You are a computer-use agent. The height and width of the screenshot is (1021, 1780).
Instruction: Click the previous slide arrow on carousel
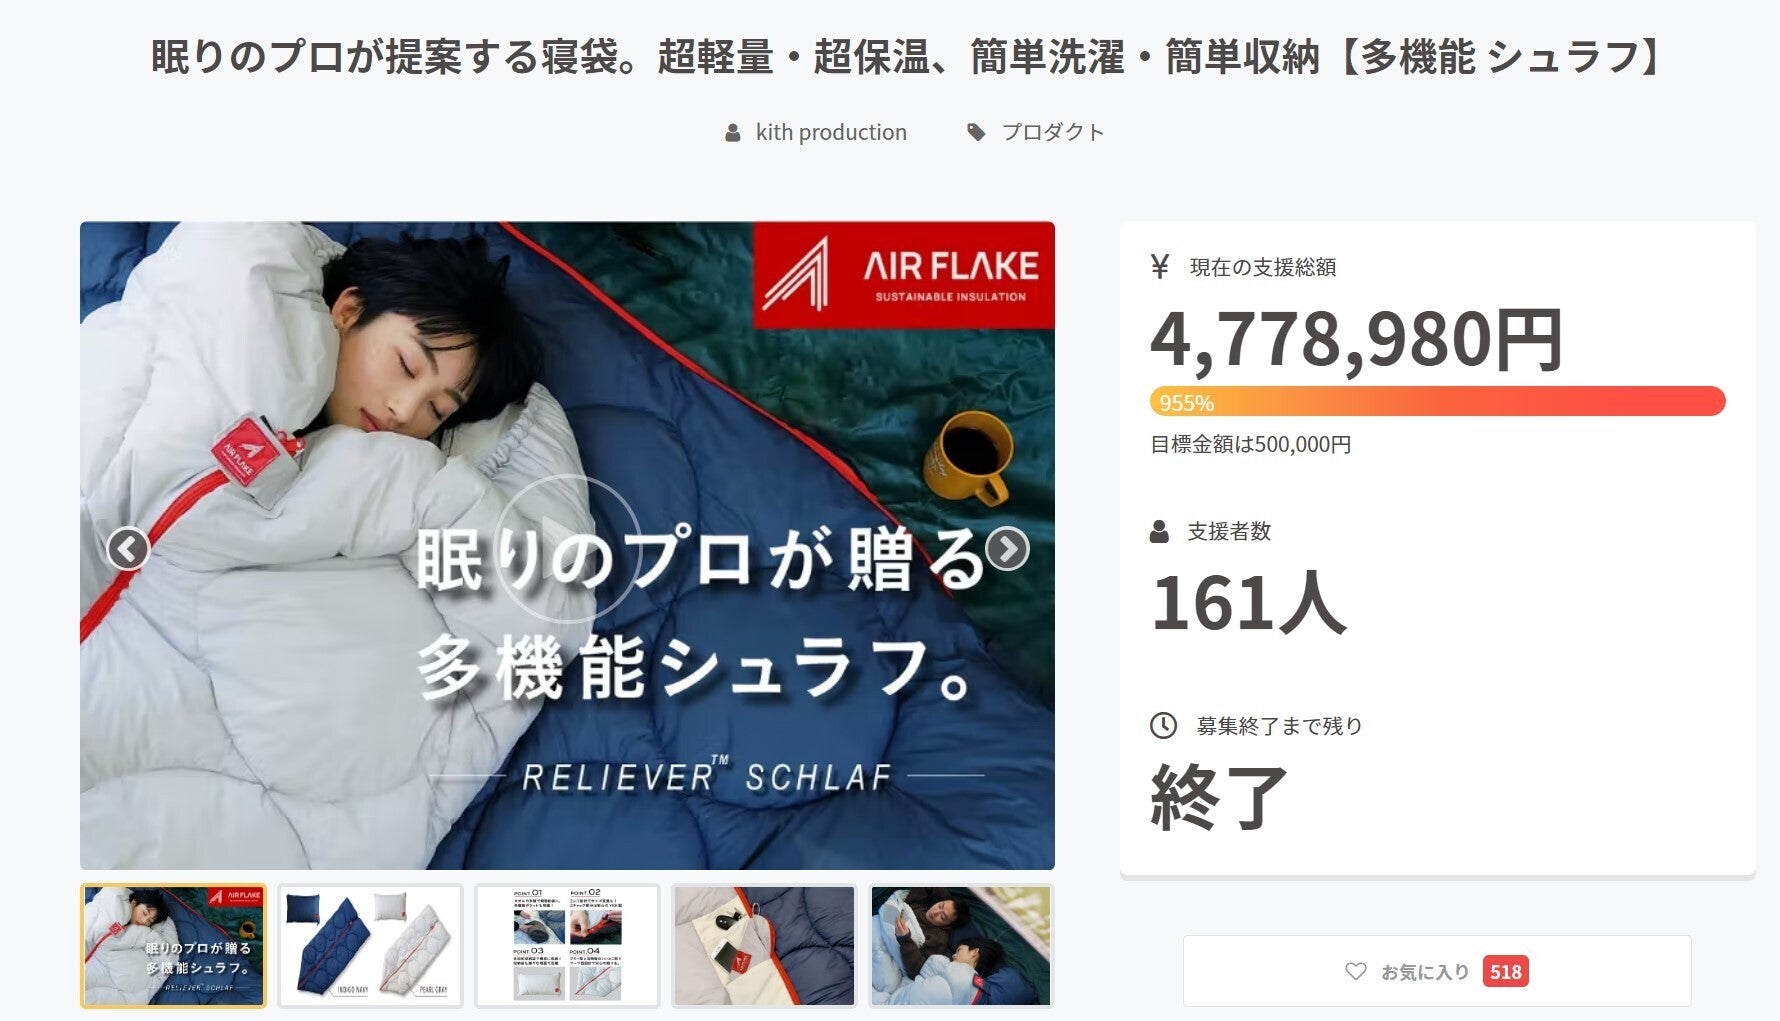(128, 548)
